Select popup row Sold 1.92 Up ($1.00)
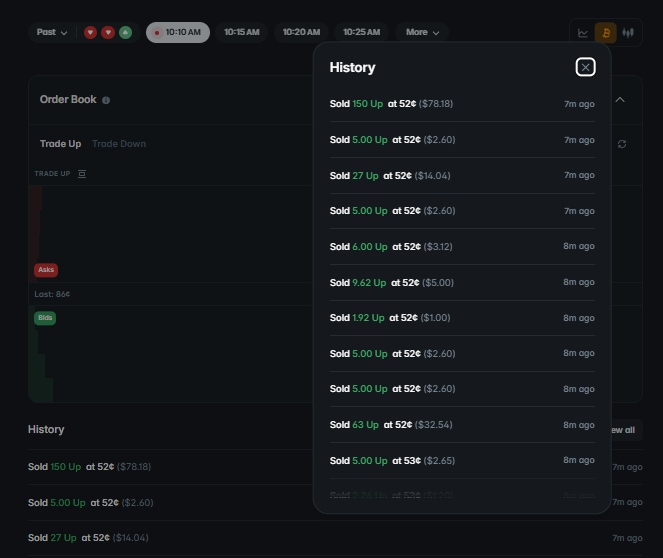 (462, 318)
